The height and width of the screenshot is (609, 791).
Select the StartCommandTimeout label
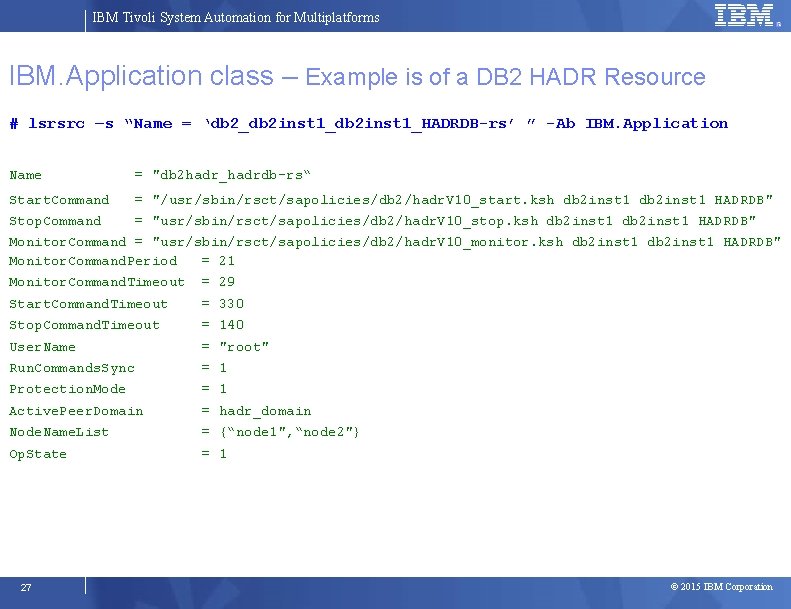tap(88, 304)
